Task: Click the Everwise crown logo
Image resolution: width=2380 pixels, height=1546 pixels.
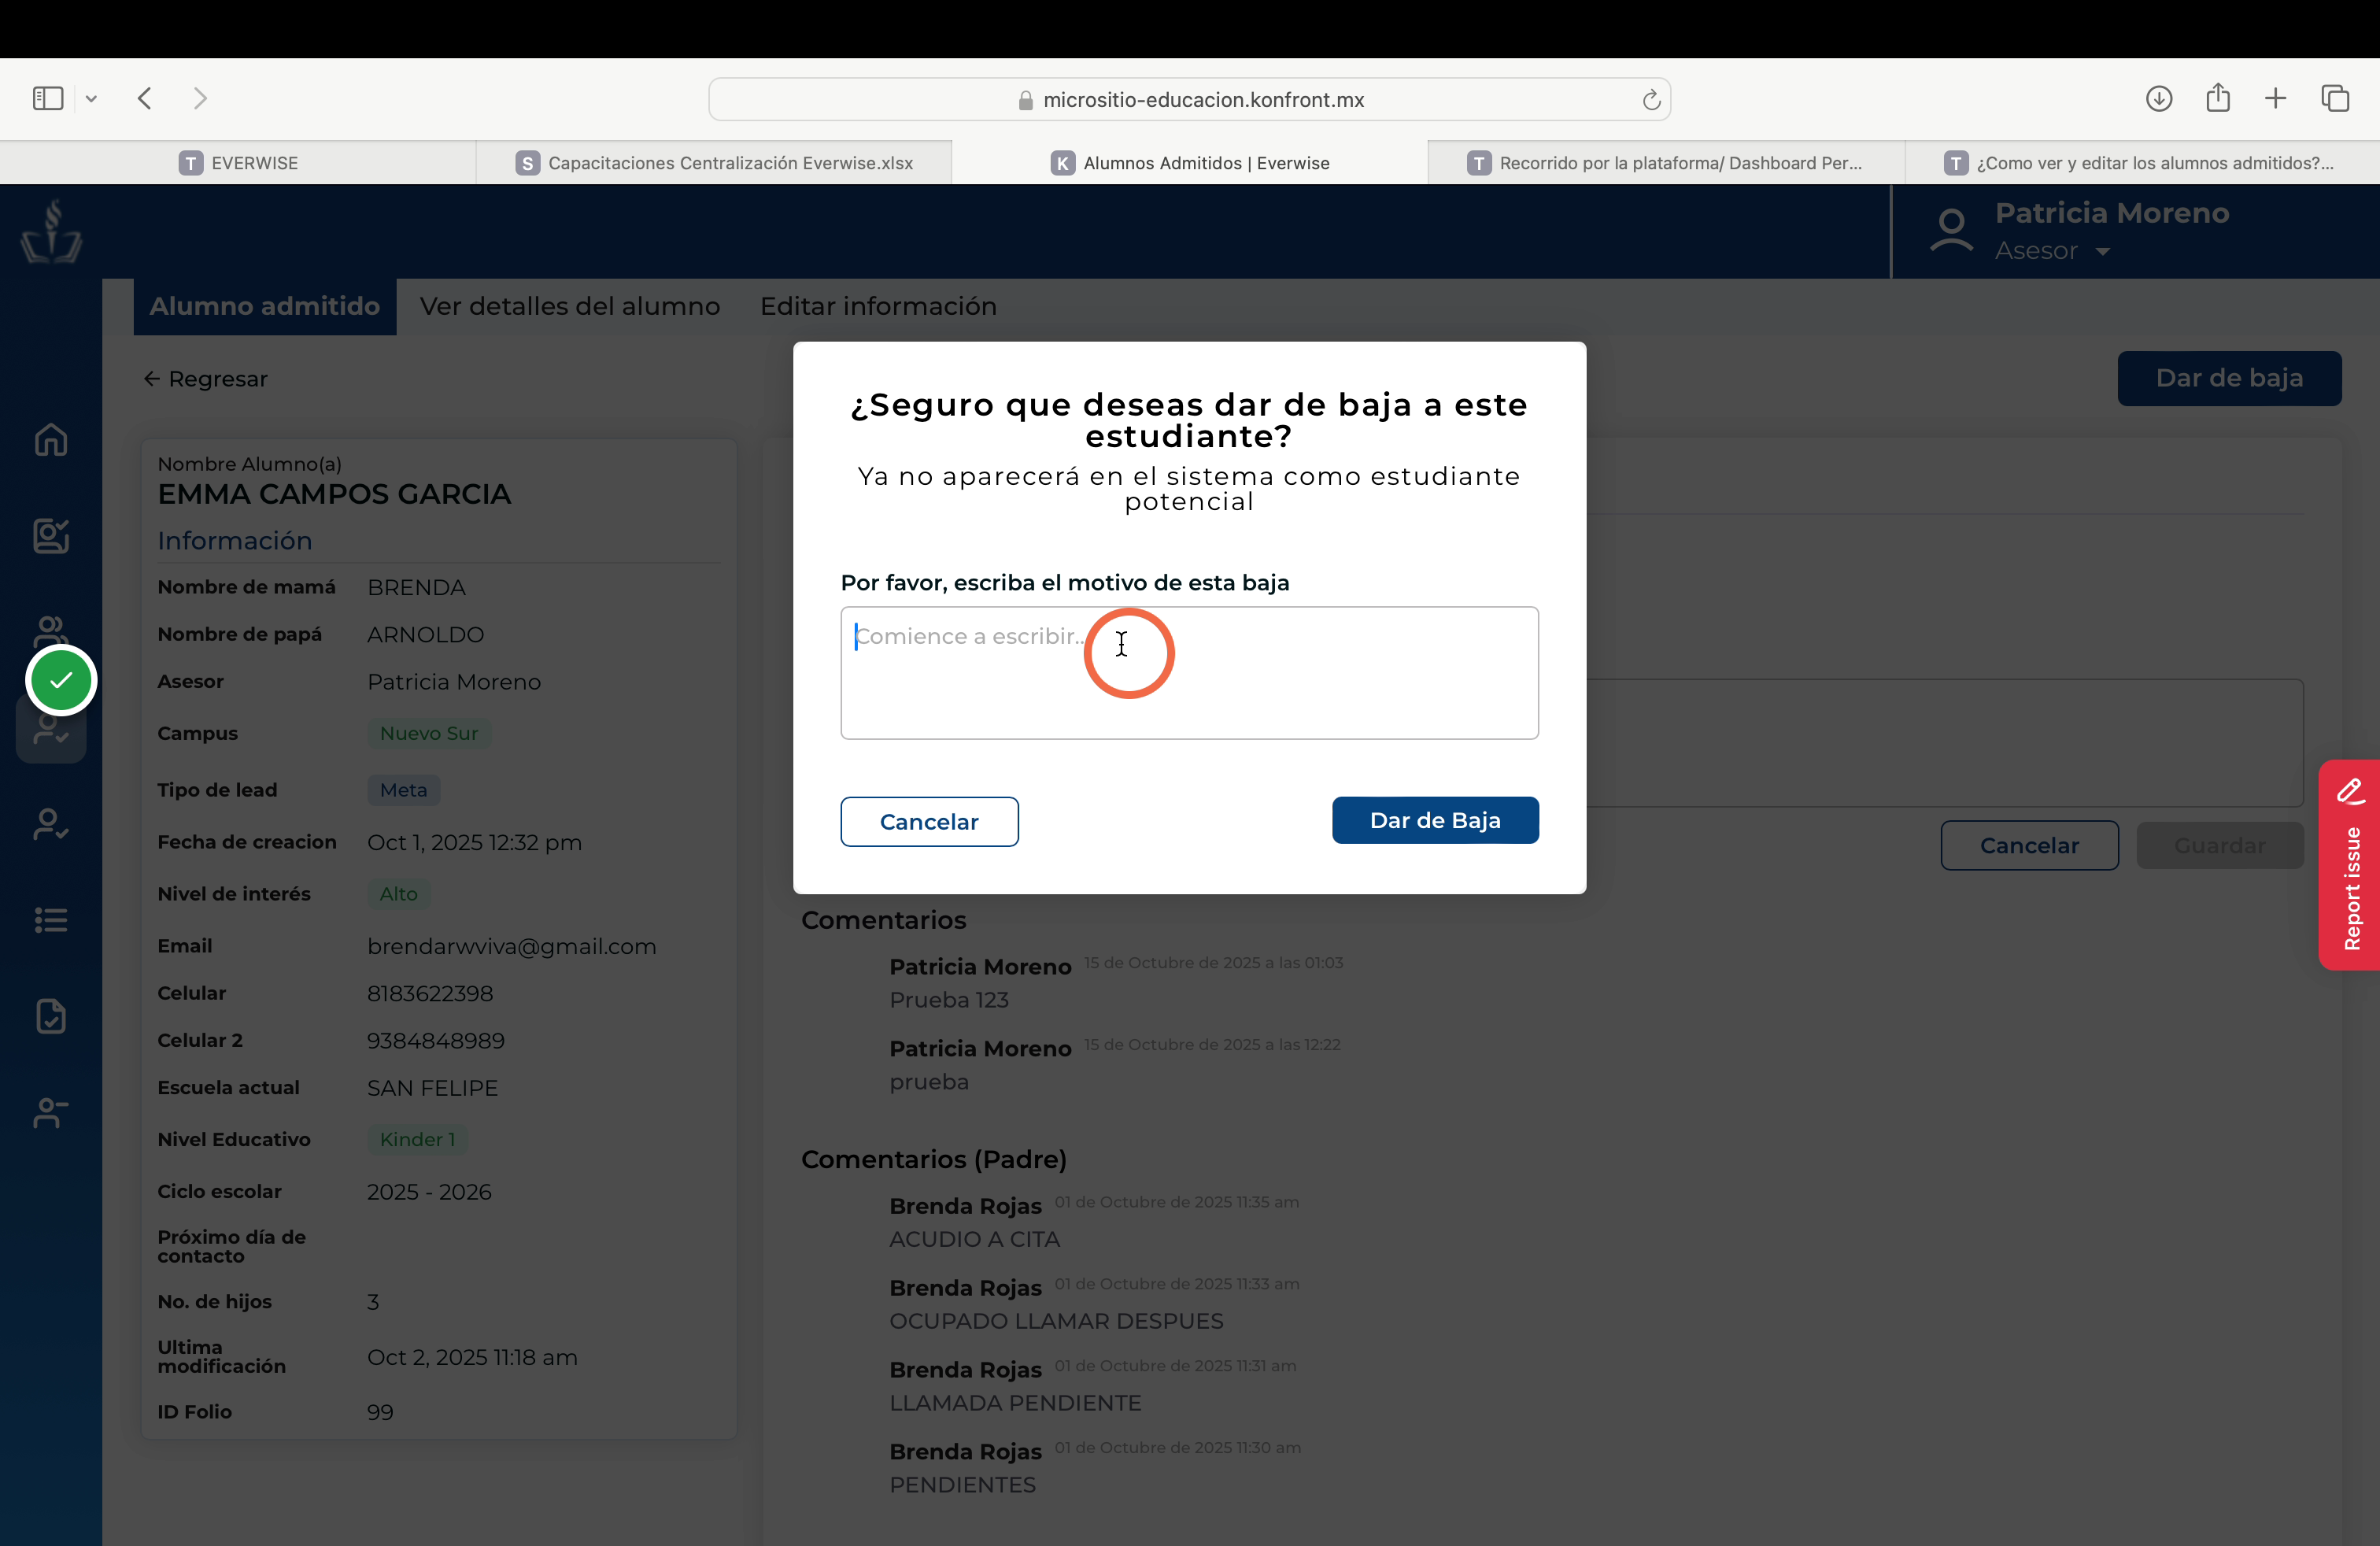Action: (x=51, y=231)
